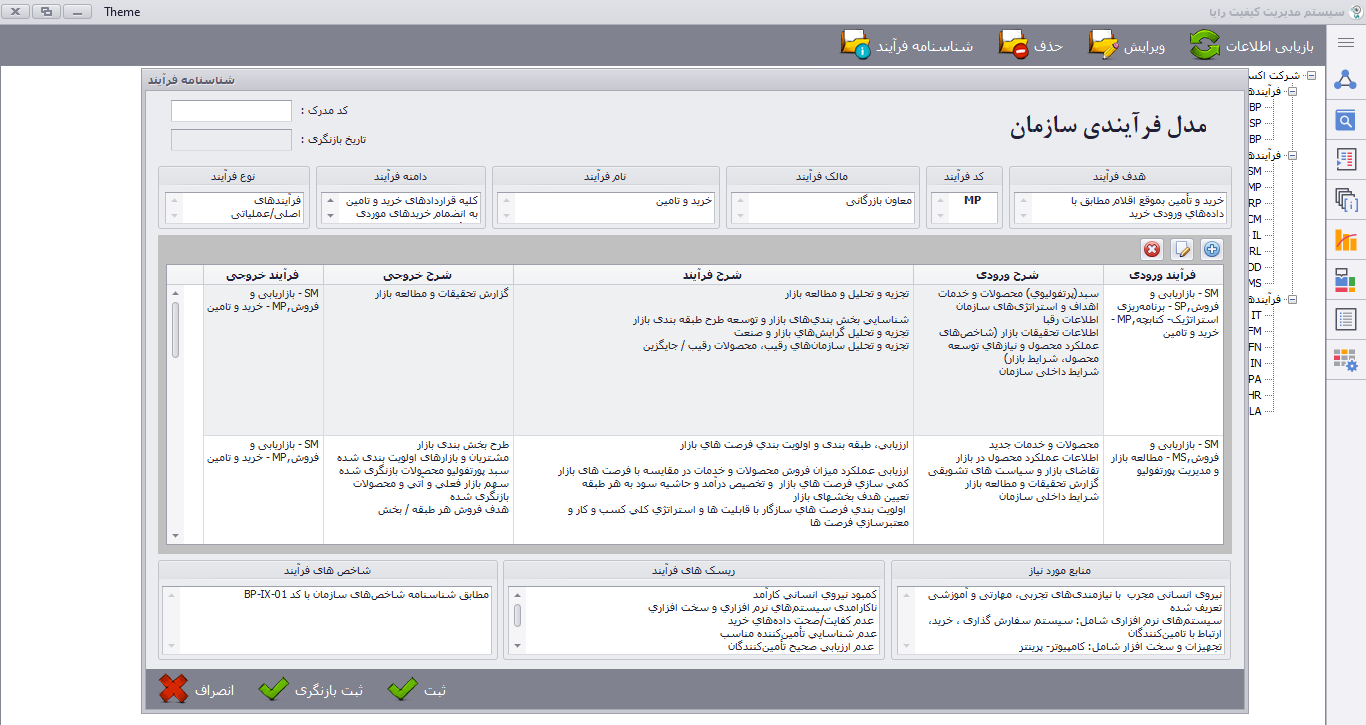Click the grid's vertical scrollbar down arrow
The height and width of the screenshot is (725, 1366).
click(x=176, y=536)
